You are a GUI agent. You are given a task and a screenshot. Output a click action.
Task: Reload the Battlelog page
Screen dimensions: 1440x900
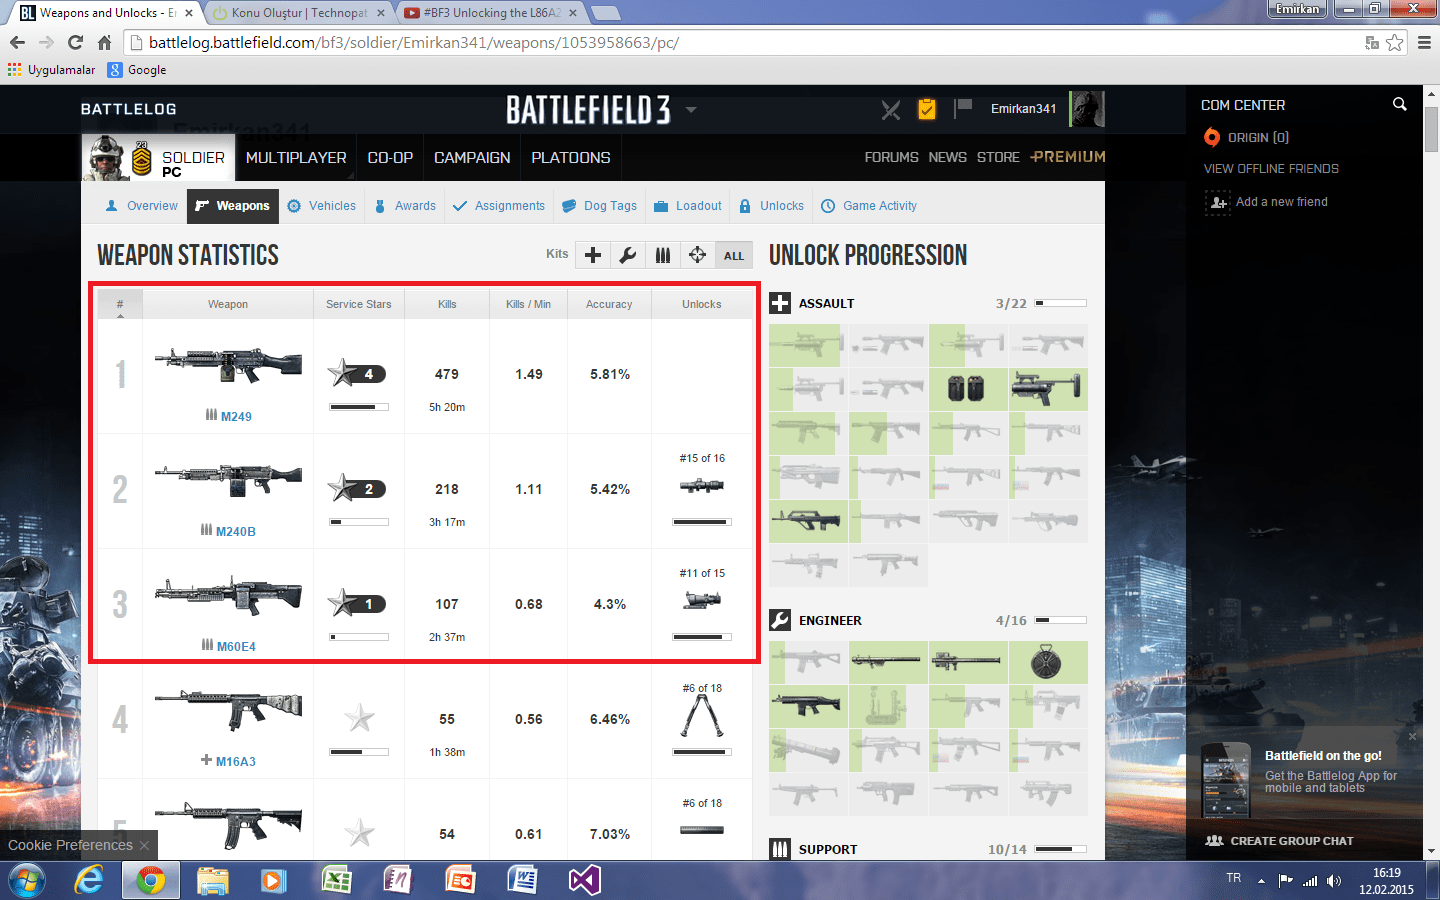pyautogui.click(x=75, y=42)
